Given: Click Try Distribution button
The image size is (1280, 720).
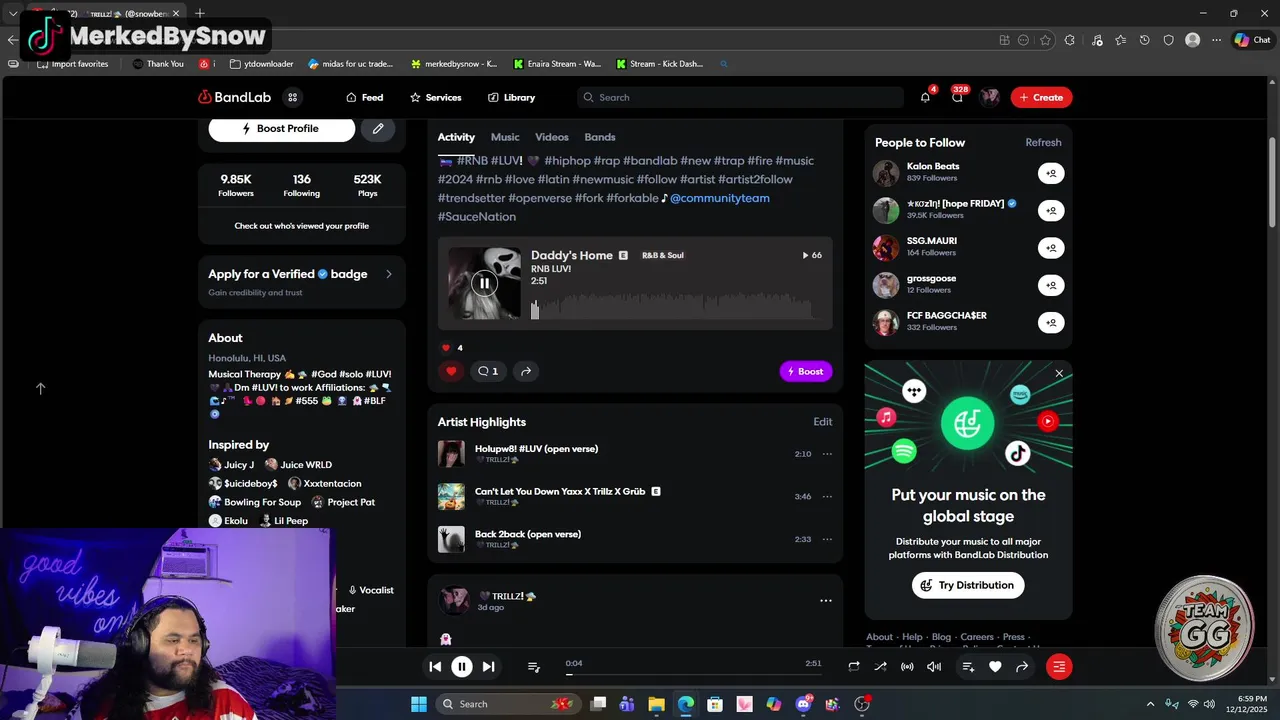Looking at the screenshot, I should pos(968,585).
